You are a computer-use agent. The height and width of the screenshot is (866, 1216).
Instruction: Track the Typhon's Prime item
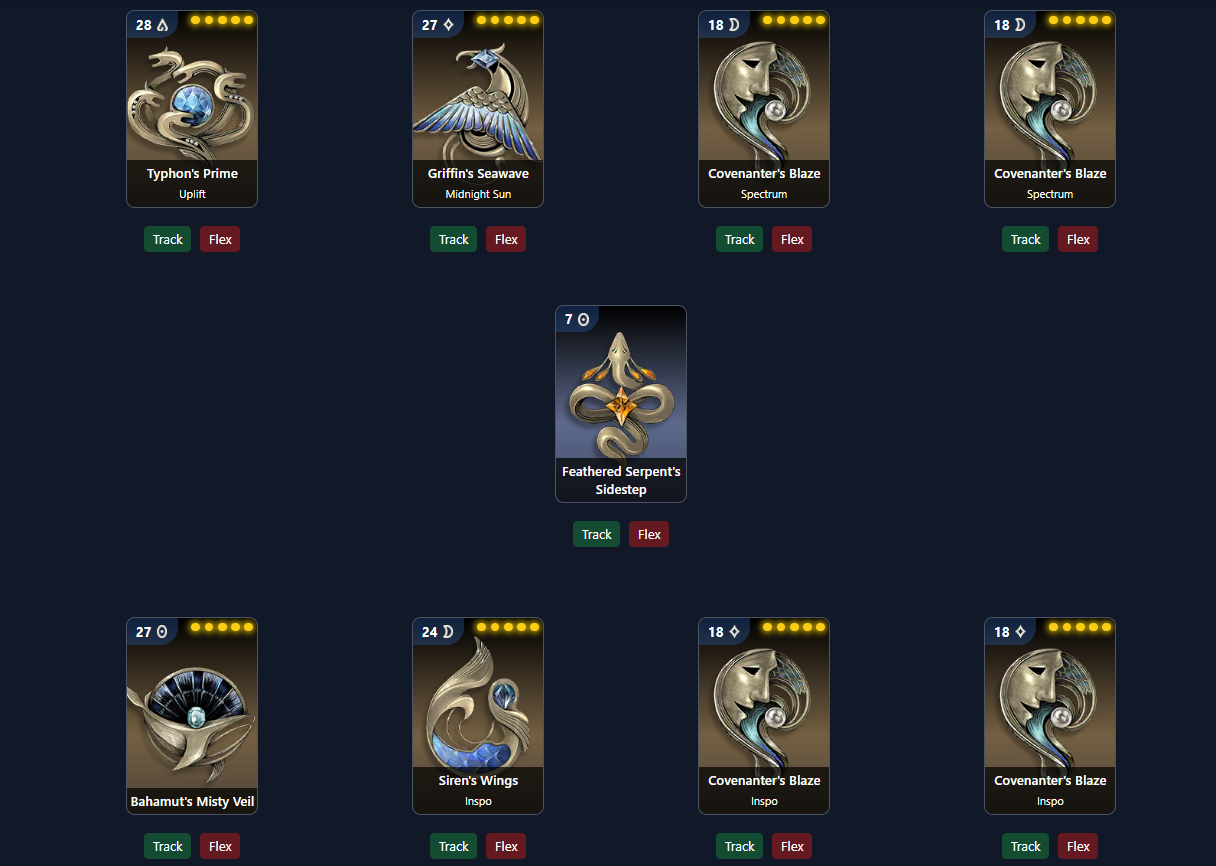click(167, 239)
